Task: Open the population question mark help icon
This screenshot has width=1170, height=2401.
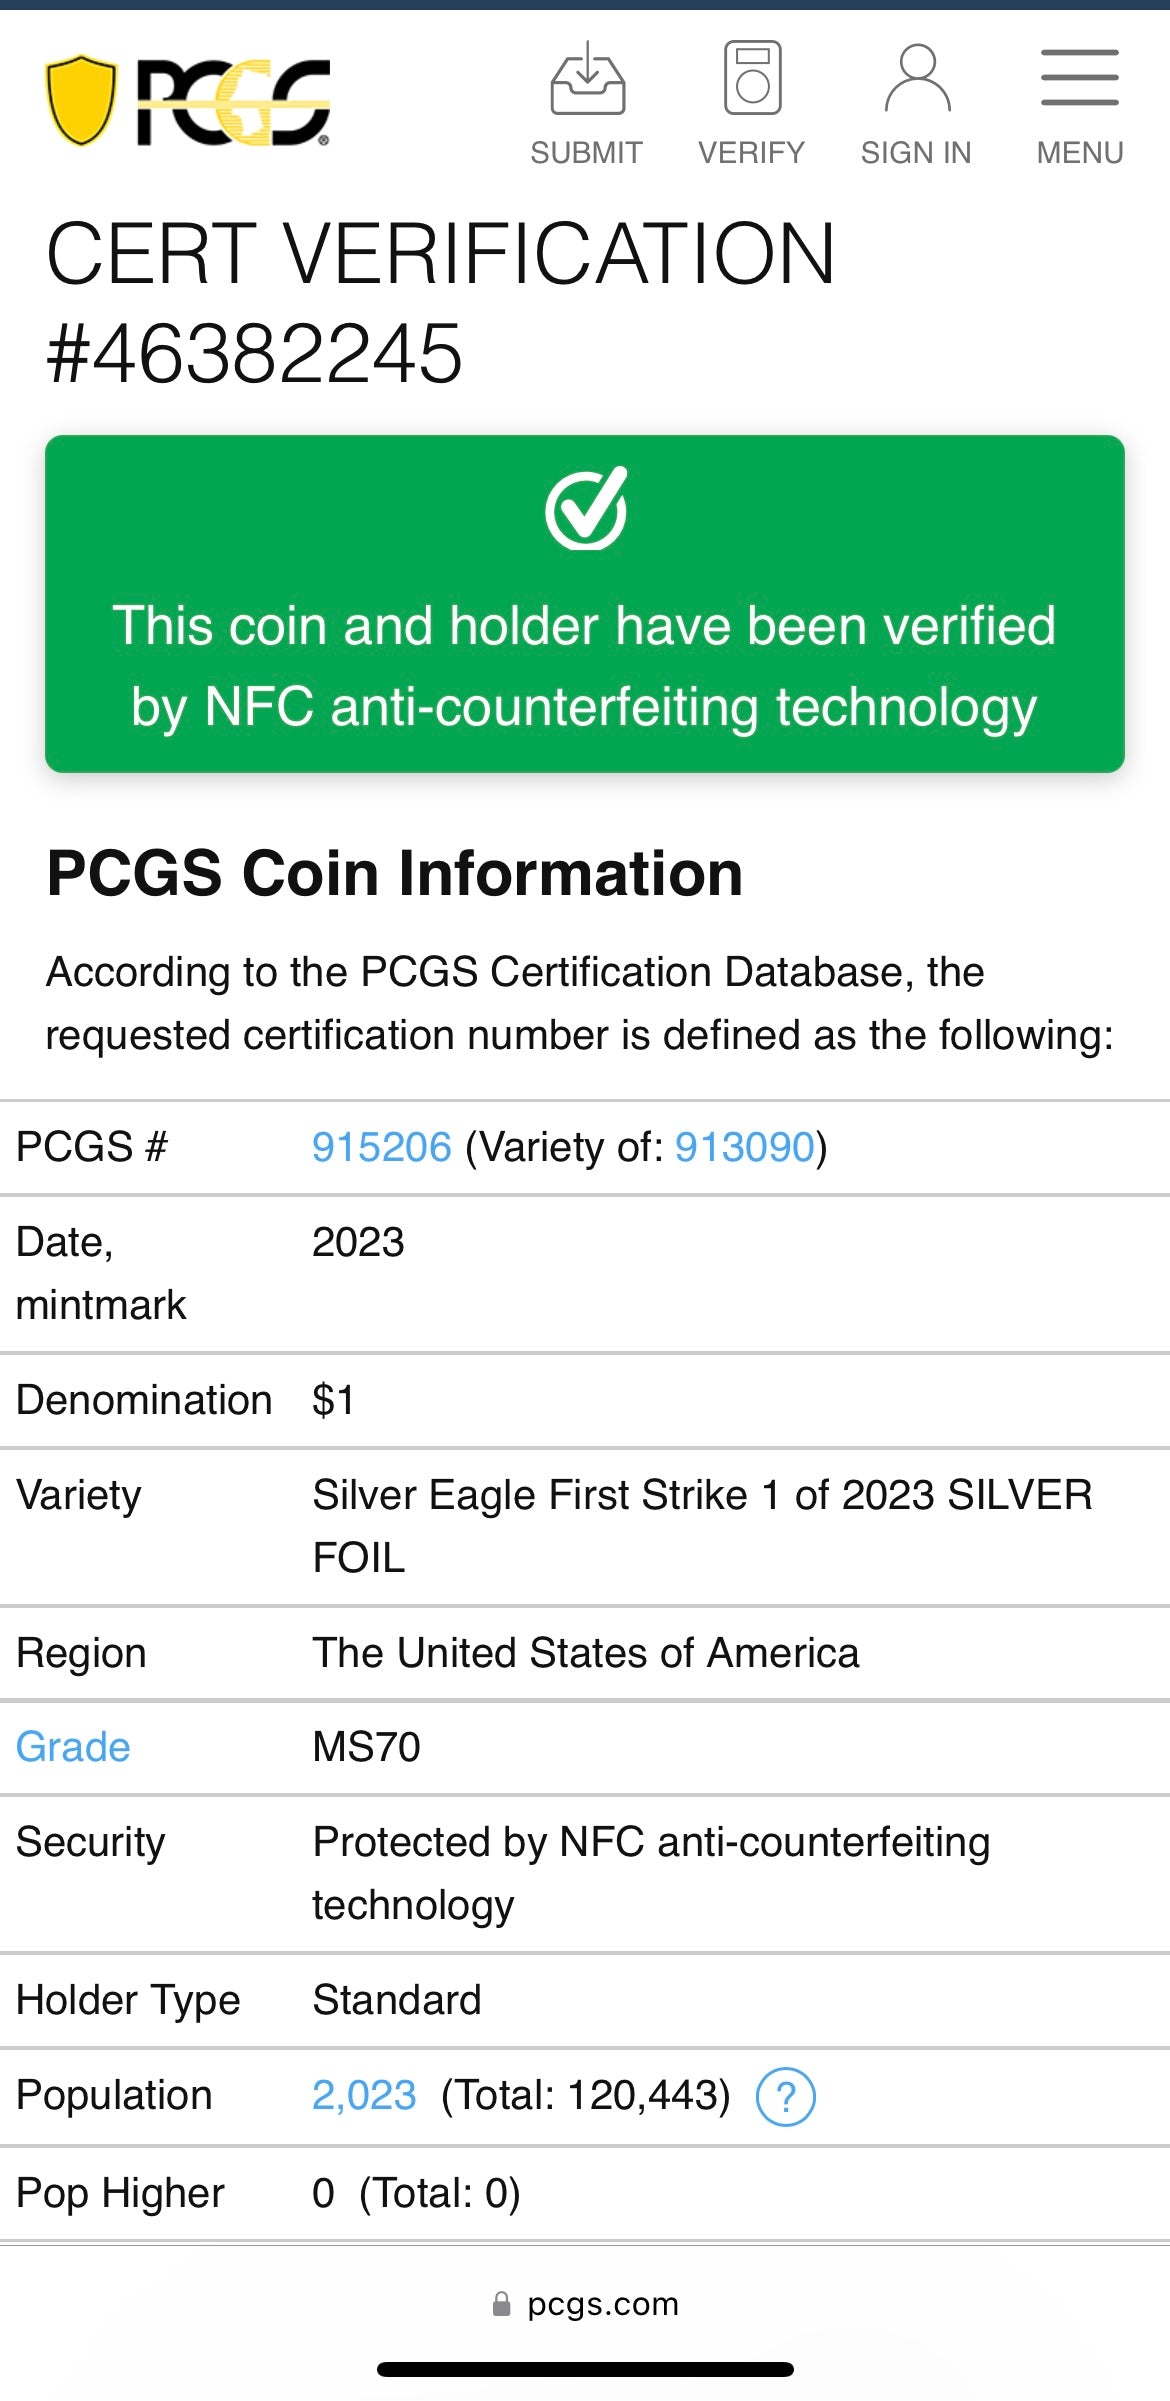Action: (789, 2095)
